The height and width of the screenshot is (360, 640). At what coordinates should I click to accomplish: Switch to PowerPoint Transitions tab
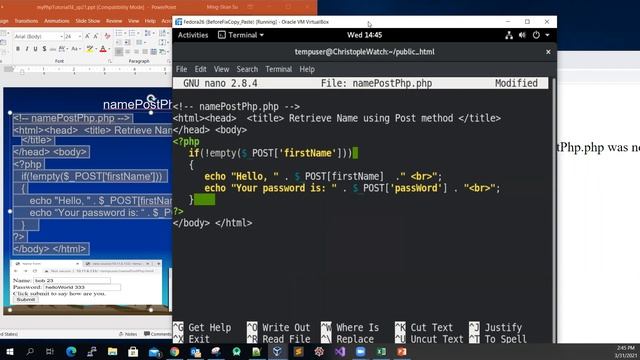coord(26,21)
